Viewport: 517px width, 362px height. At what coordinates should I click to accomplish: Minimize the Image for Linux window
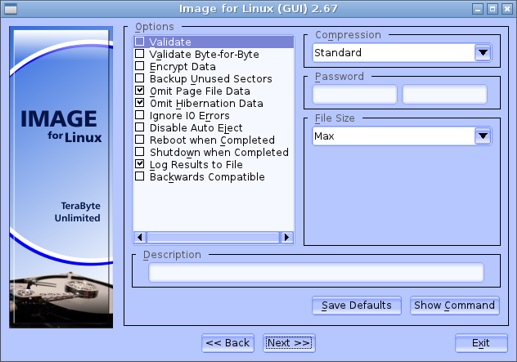click(x=478, y=9)
